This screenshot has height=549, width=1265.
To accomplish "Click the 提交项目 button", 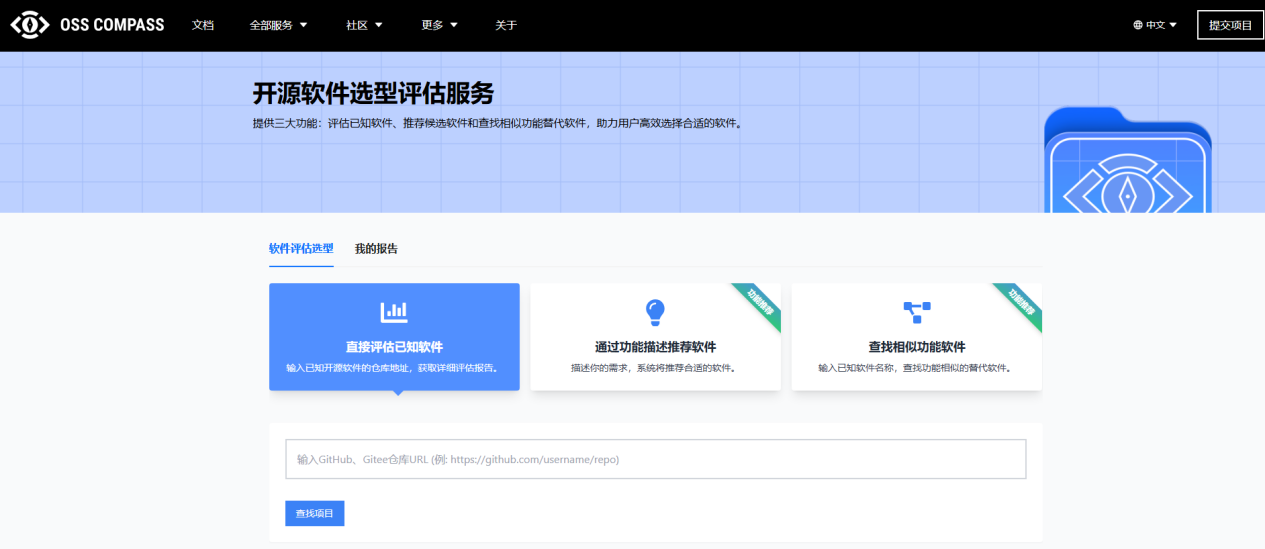I will click(1230, 25).
